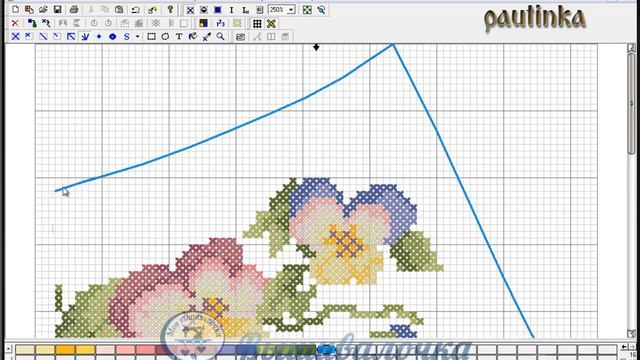
Task: Print the pattern with the printer icon
Action: point(74,9)
